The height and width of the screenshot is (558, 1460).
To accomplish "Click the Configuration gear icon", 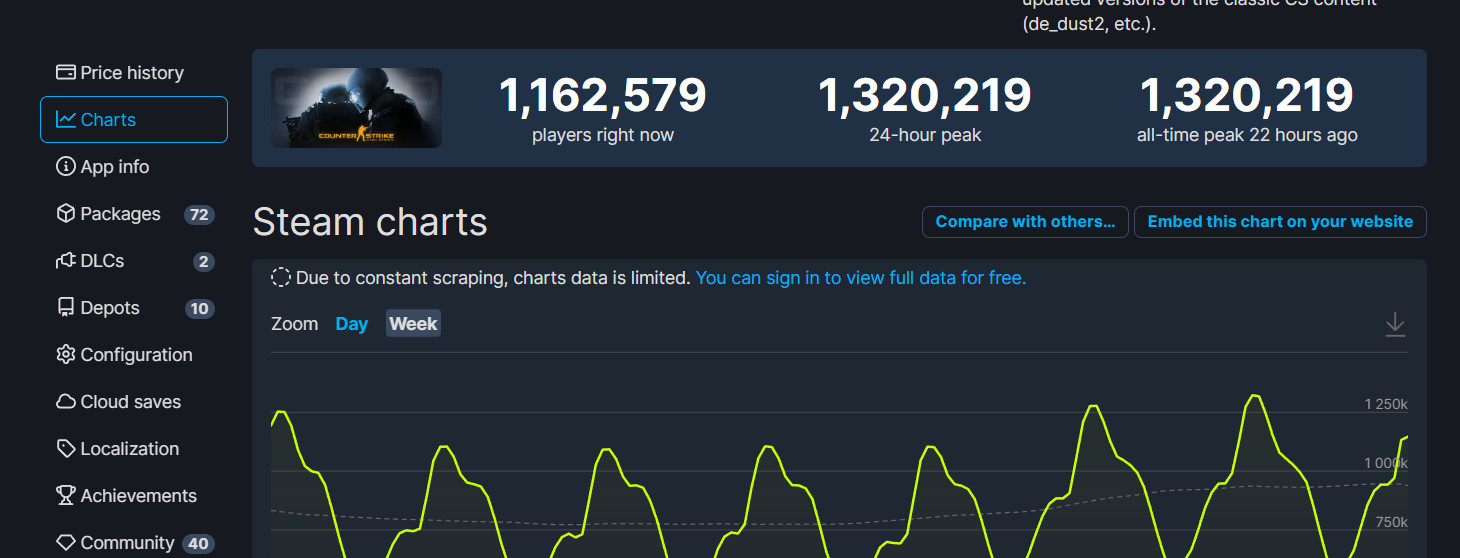I will coord(66,355).
